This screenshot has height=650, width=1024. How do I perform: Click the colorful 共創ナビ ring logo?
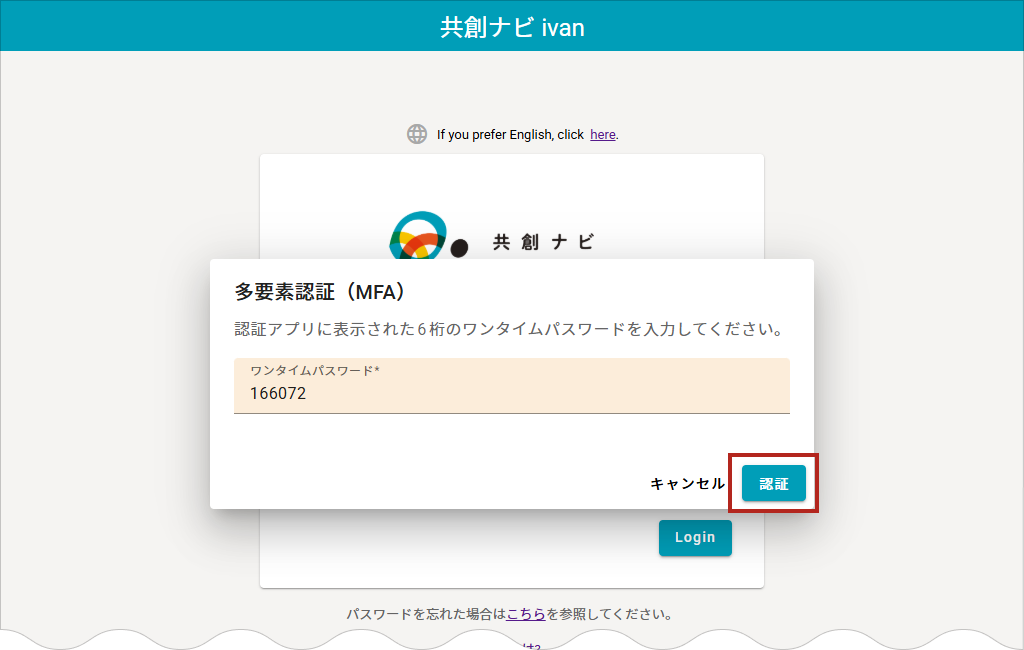pos(416,237)
